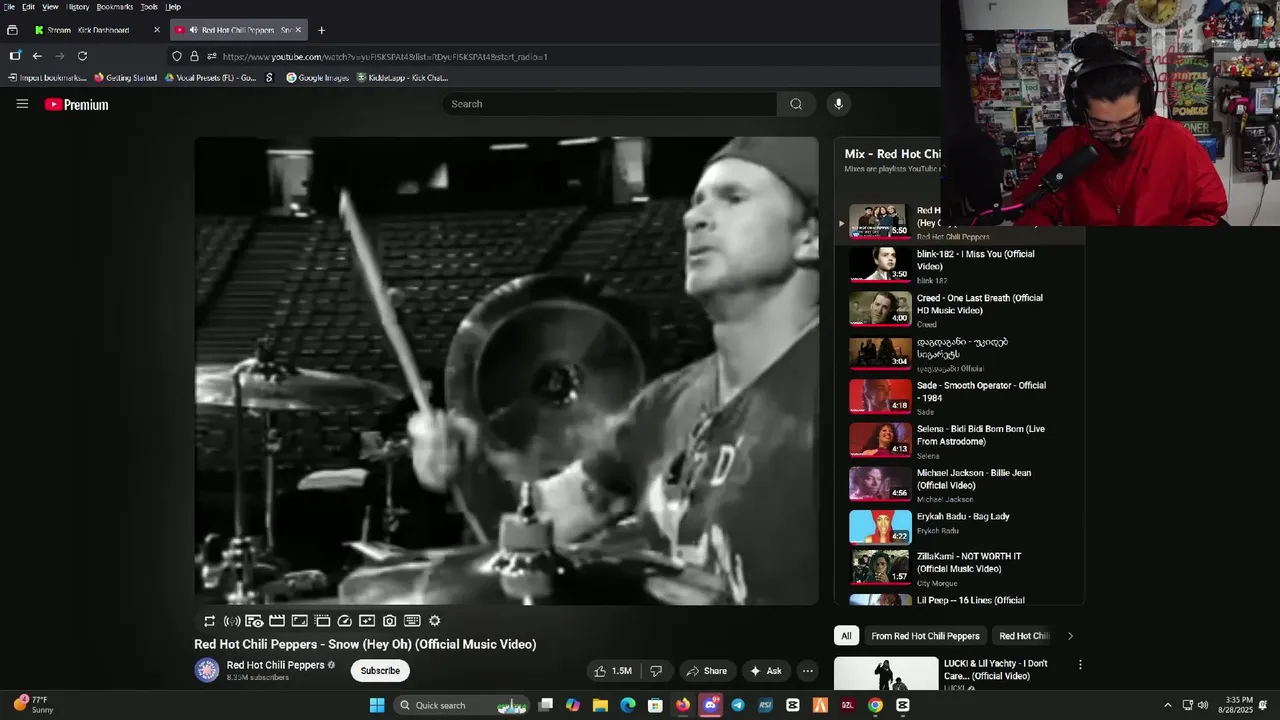Viewport: 1280px width, 720px height.
Task: Dislike the video with thumbs-down button
Action: [657, 671]
